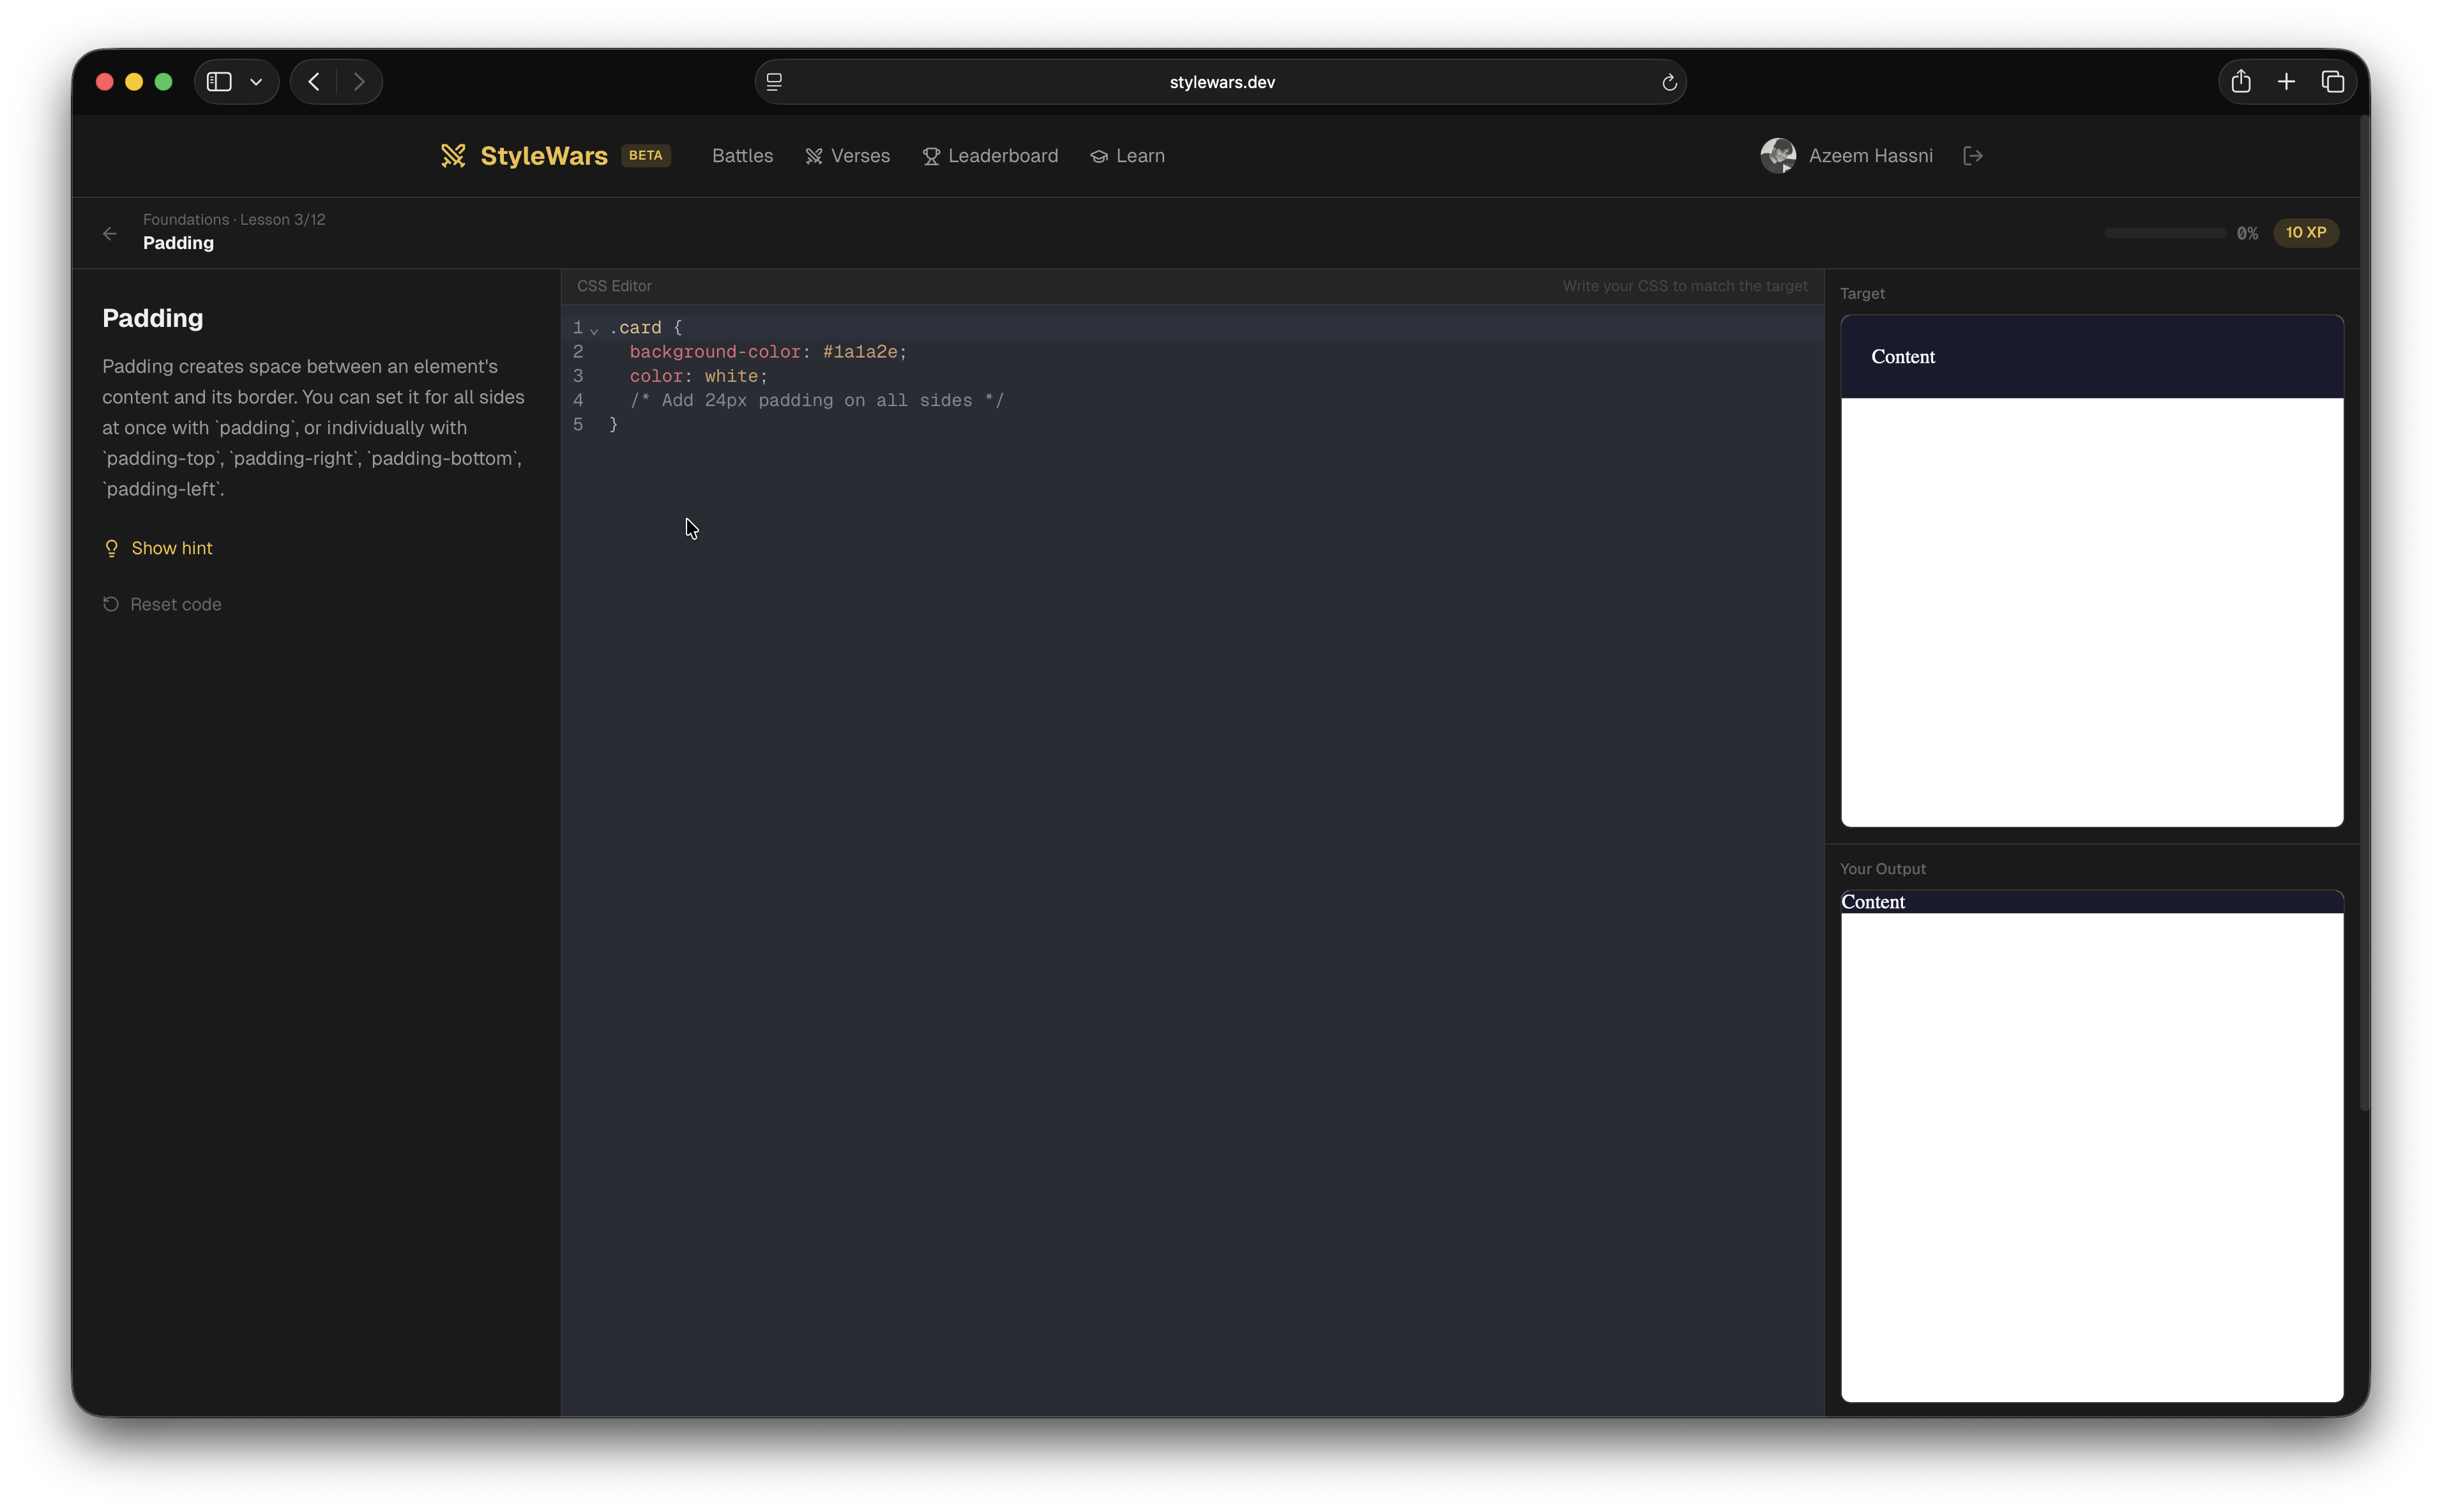The image size is (2442, 1512).
Task: Click the forward navigation arrow icon
Action: pyautogui.click(x=359, y=81)
